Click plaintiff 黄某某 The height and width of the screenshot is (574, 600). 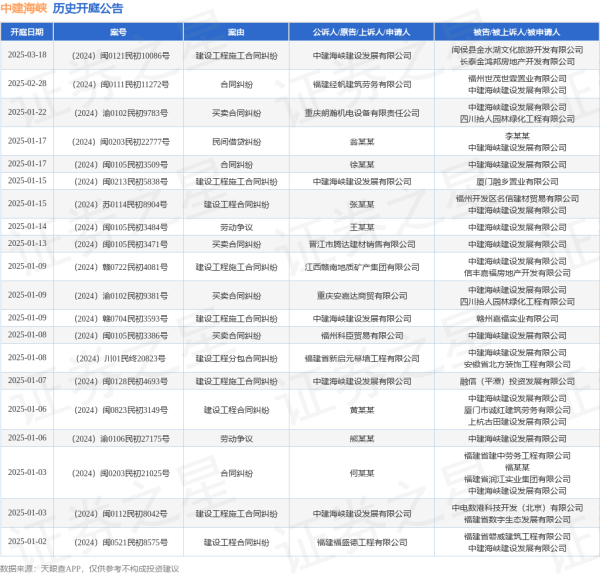coord(362,410)
